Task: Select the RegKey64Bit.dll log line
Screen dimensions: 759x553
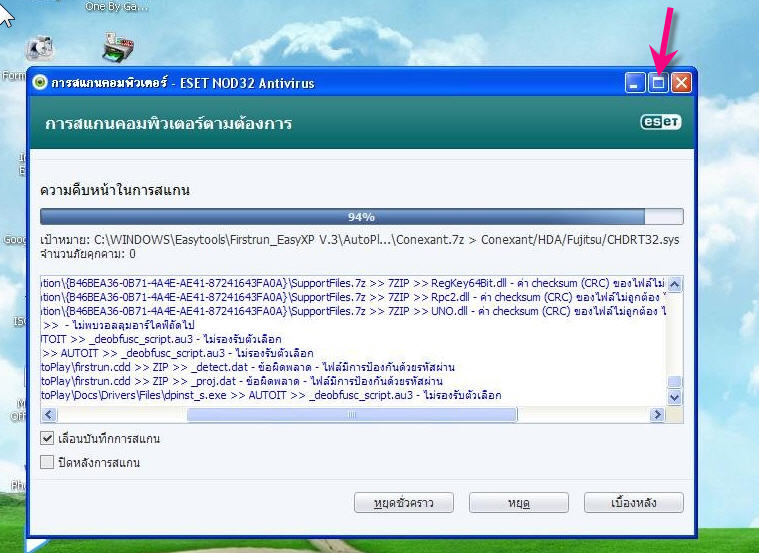Action: click(x=353, y=283)
